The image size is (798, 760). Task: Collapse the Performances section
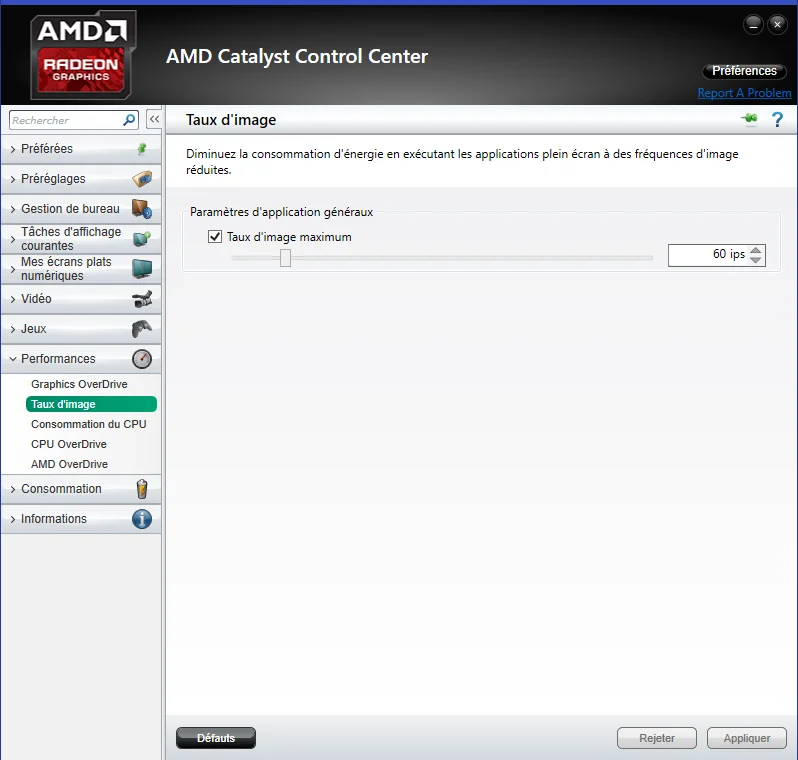(x=81, y=359)
